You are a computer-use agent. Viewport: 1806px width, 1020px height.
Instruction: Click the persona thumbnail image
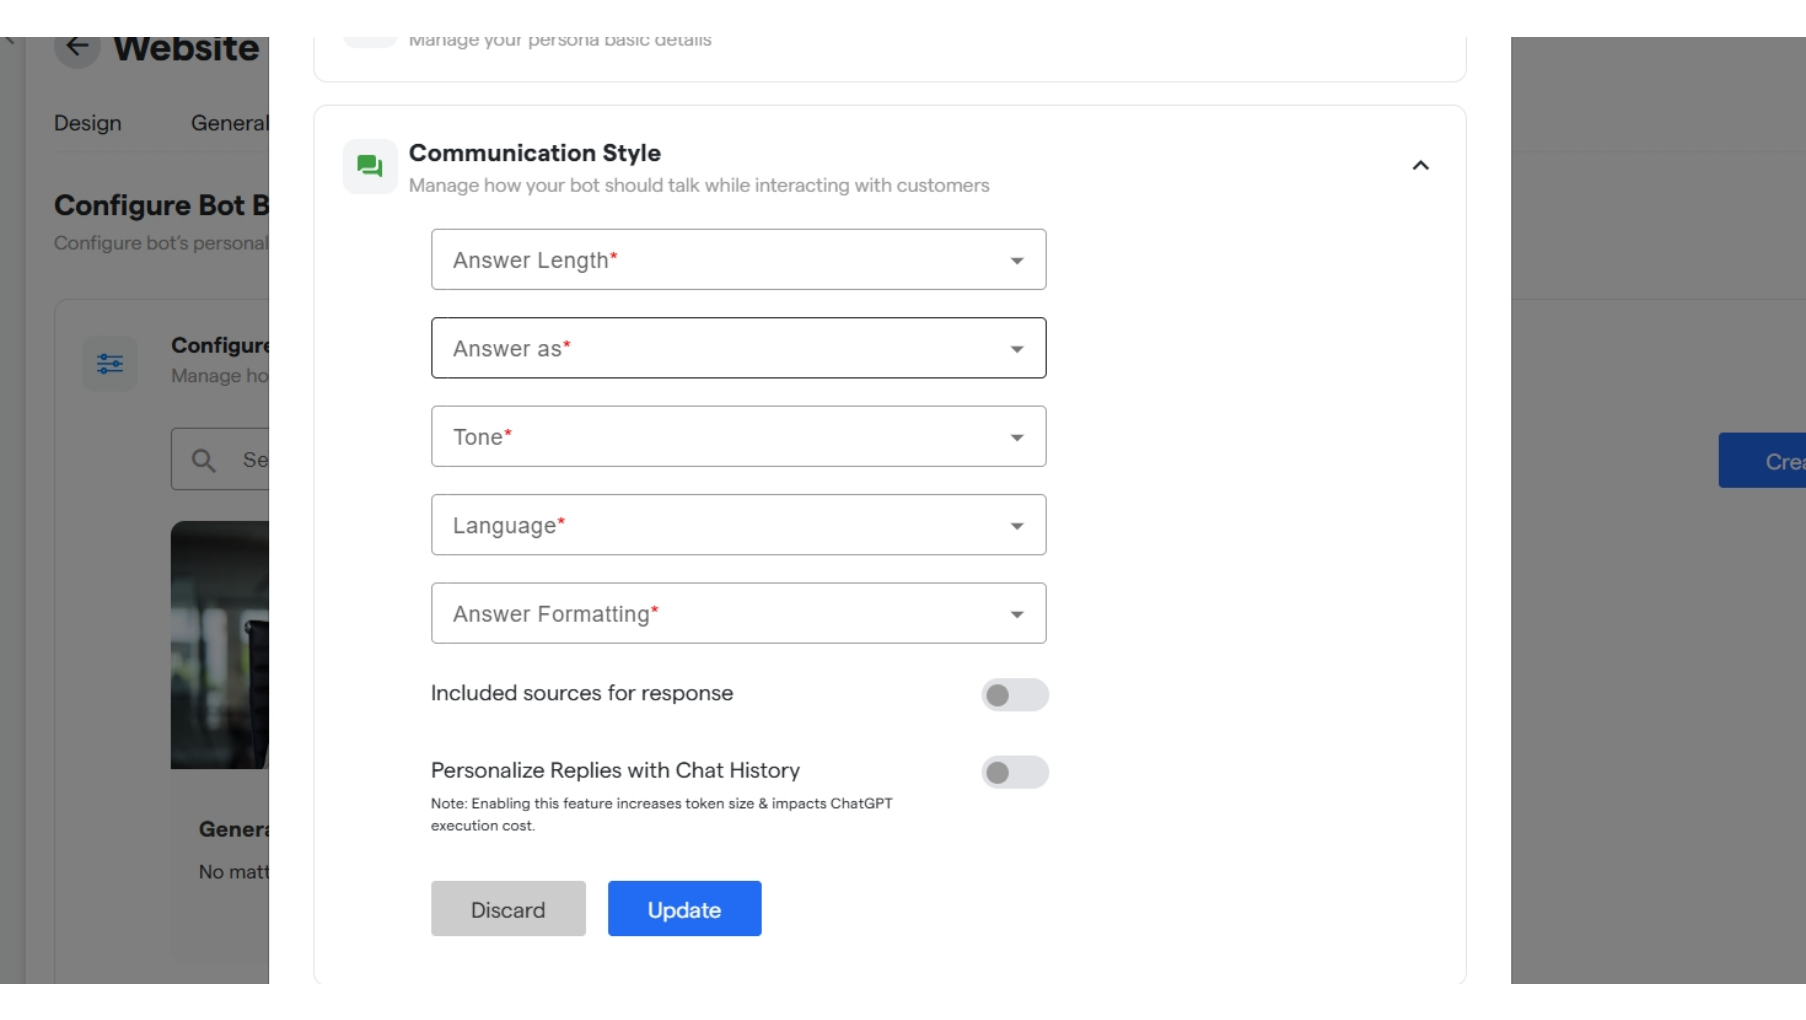point(219,645)
